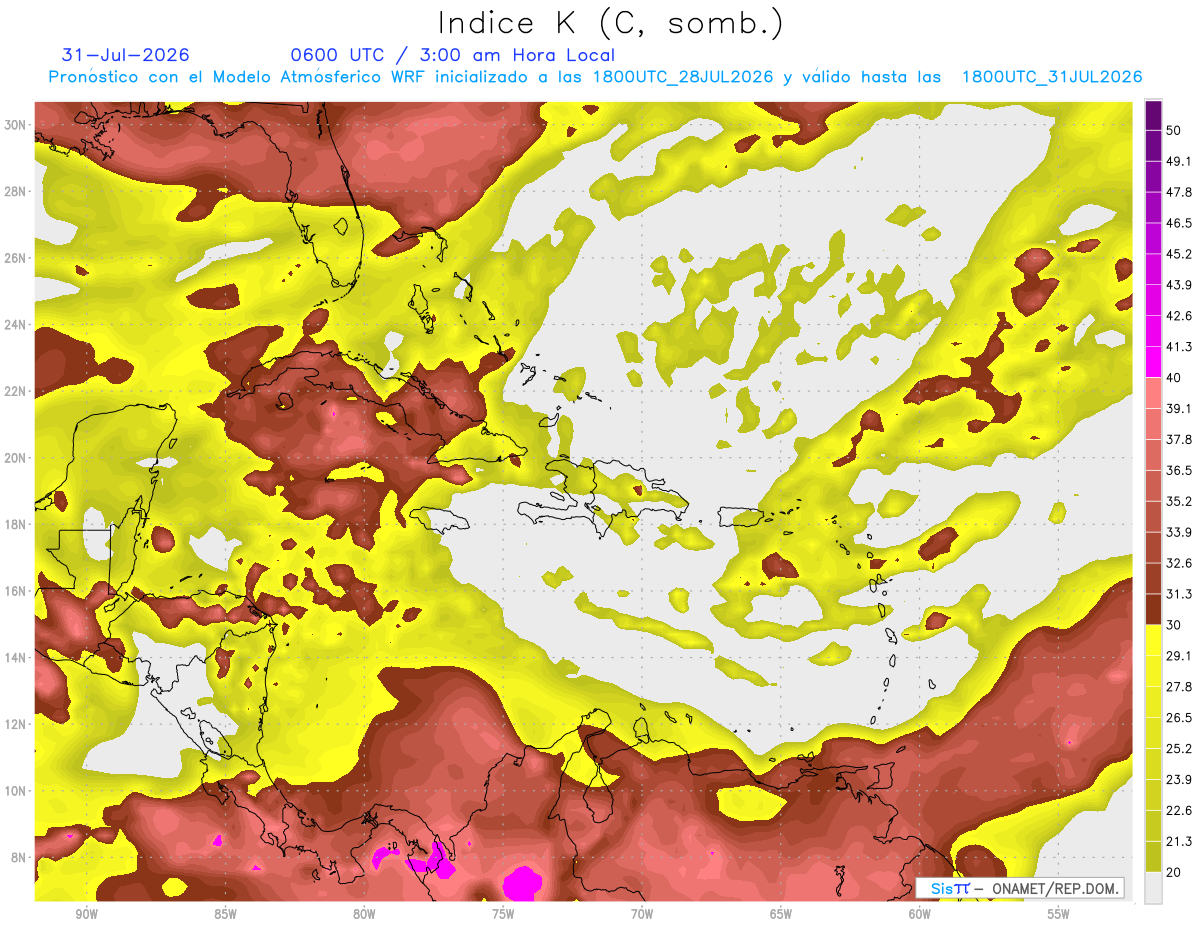Click the '70W' longitude axis label
Viewport: 1200px width, 927px height.
(642, 914)
